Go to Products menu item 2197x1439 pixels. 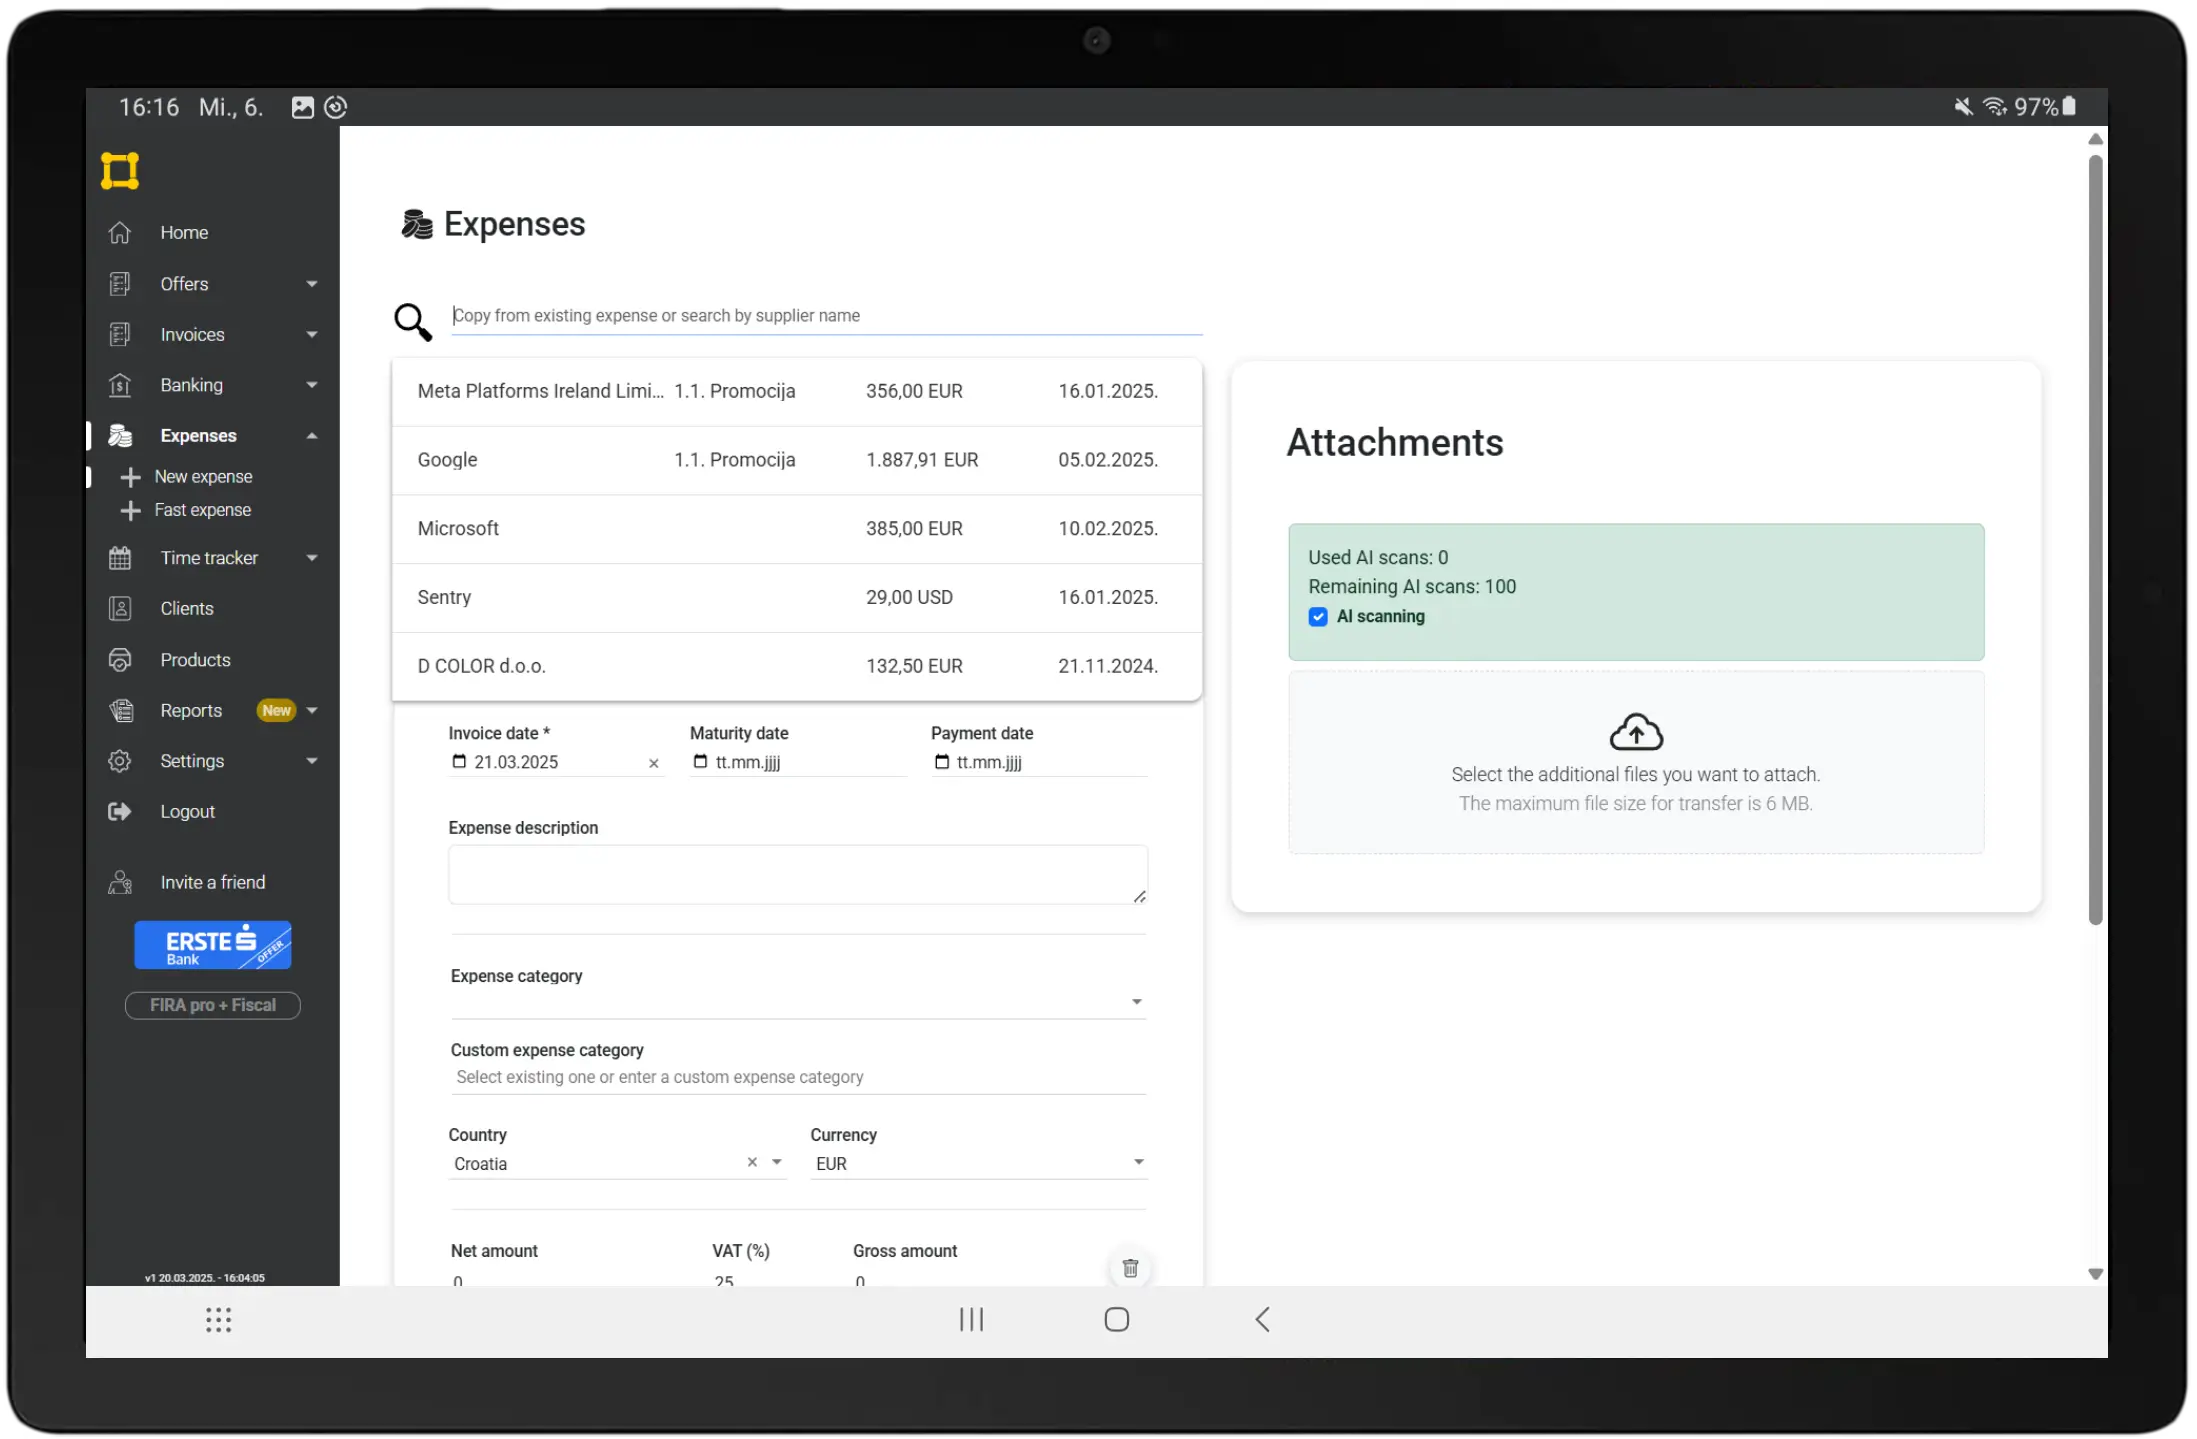[x=195, y=660]
